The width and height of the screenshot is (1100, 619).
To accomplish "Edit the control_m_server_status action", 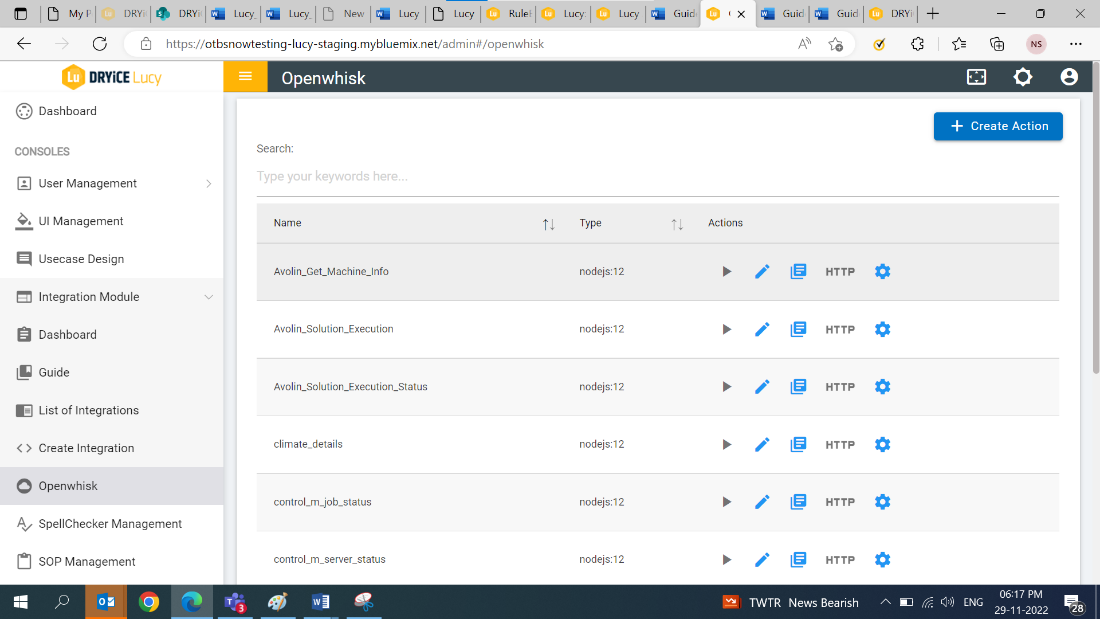I will [762, 559].
